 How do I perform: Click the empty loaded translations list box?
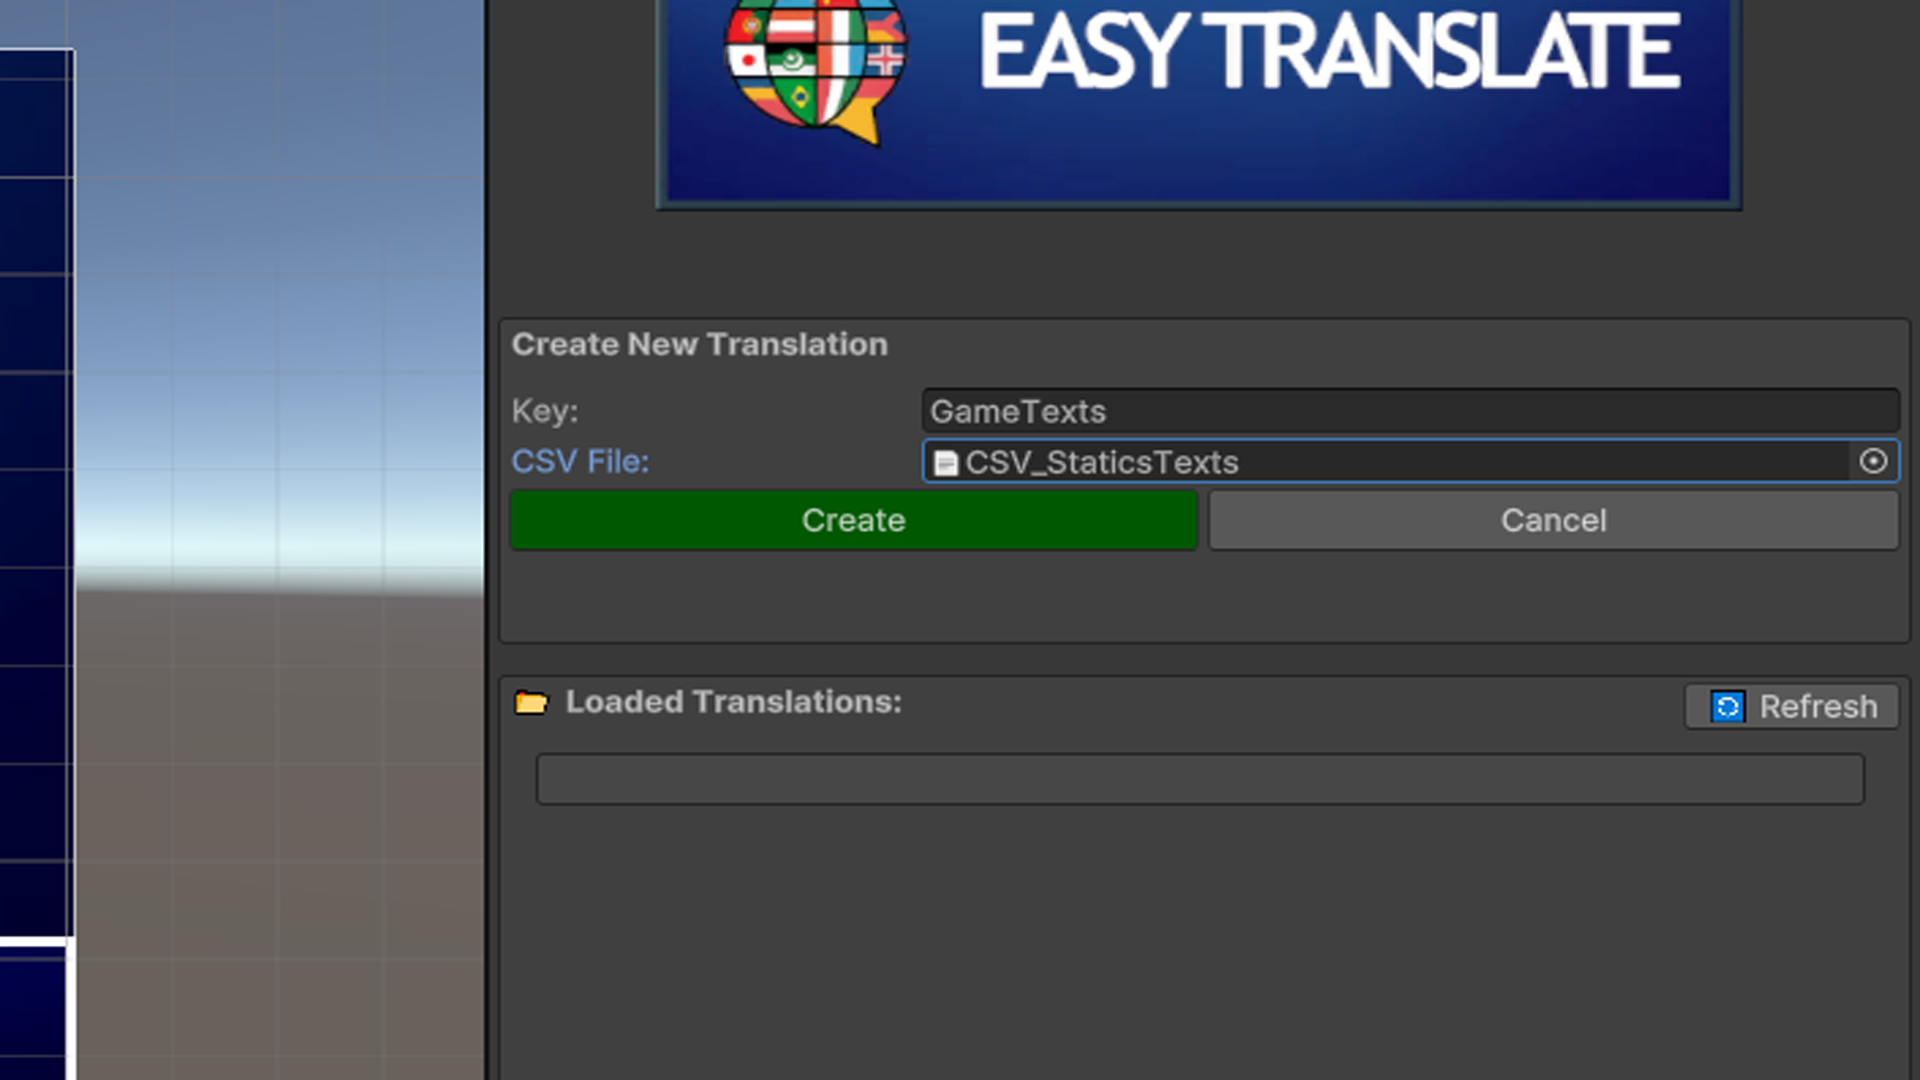(x=1200, y=779)
